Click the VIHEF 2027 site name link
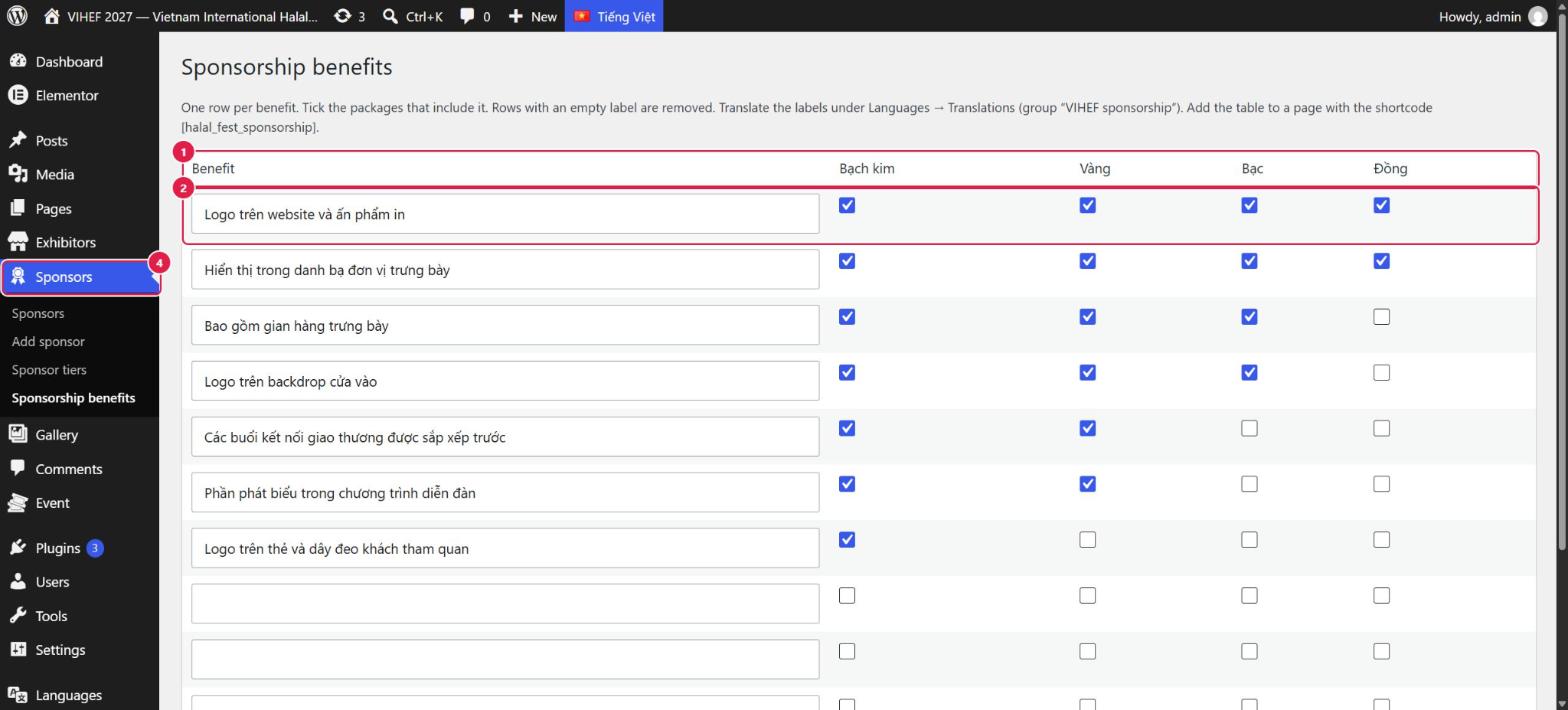Screen dimensions: 1568x710 (x=192, y=16)
